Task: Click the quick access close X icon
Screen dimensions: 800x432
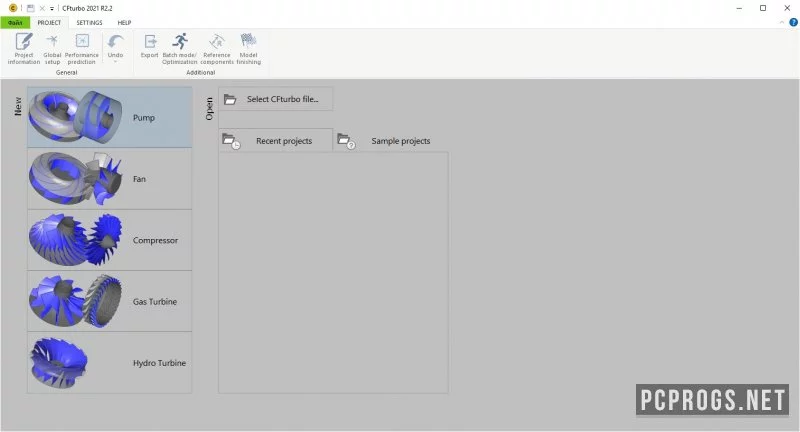Action: 42,8
